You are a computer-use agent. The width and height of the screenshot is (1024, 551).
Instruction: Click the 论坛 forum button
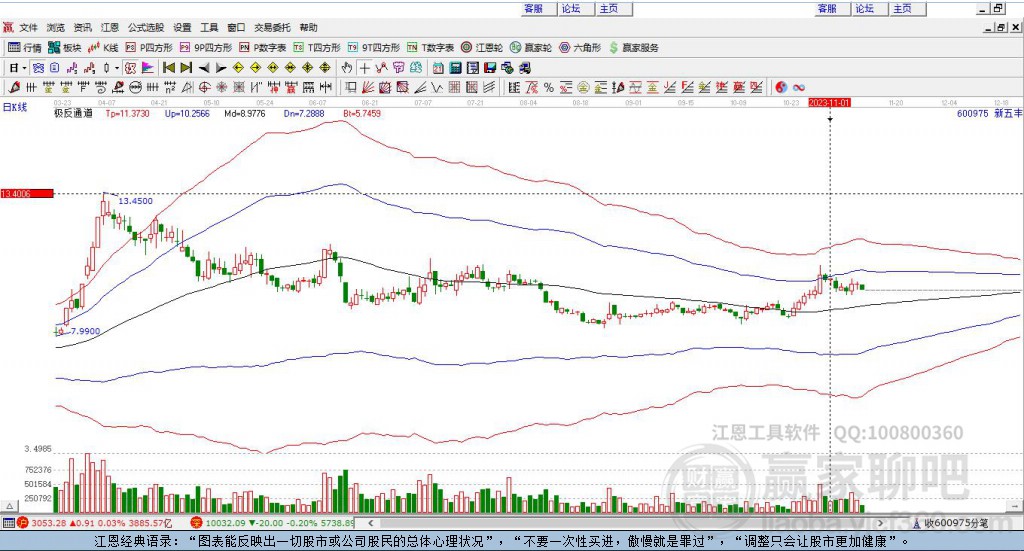tap(570, 8)
